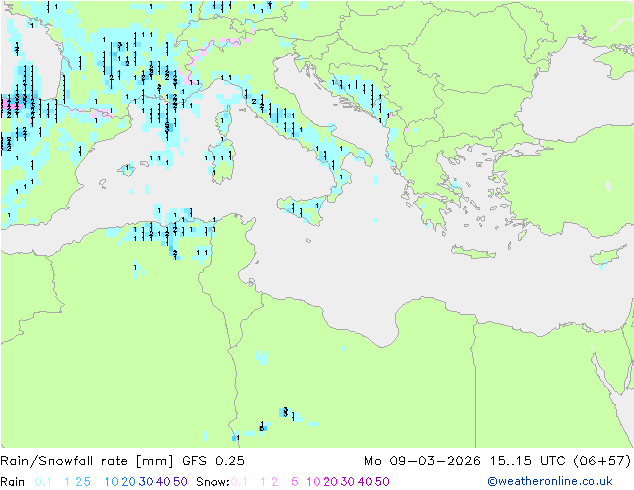
Task: Select the snow legend 5 value
Action: click(295, 482)
